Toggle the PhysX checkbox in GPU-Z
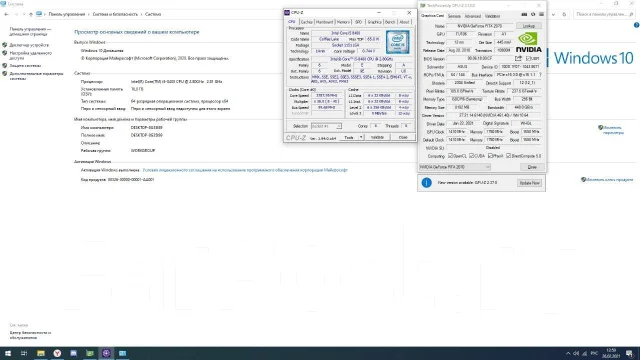This screenshot has width=640, height=360. pos(490,156)
